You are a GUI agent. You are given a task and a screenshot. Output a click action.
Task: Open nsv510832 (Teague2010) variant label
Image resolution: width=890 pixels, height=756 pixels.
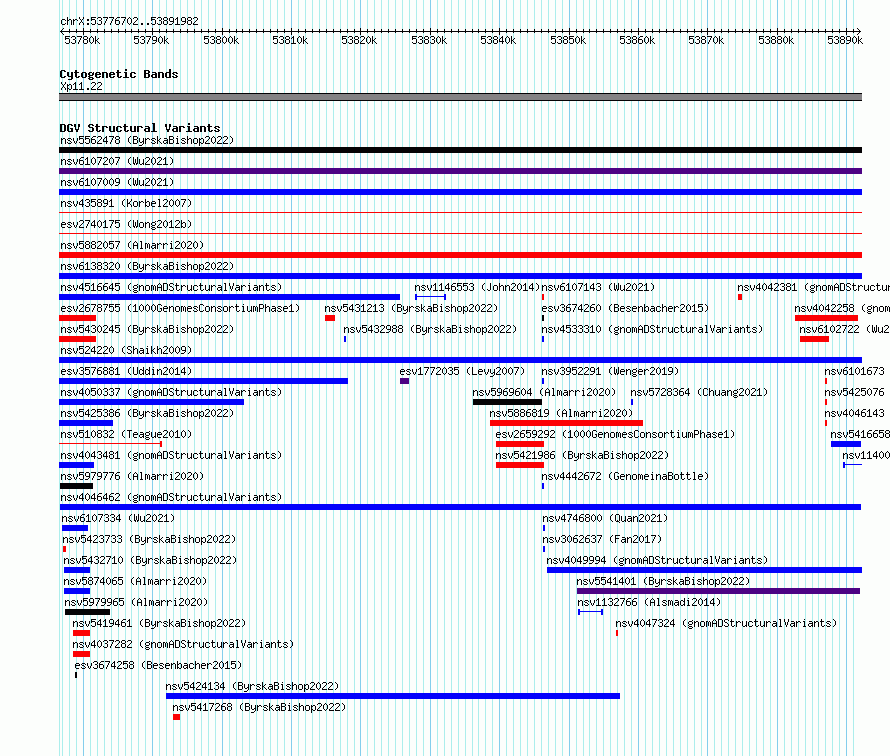[x=126, y=434]
